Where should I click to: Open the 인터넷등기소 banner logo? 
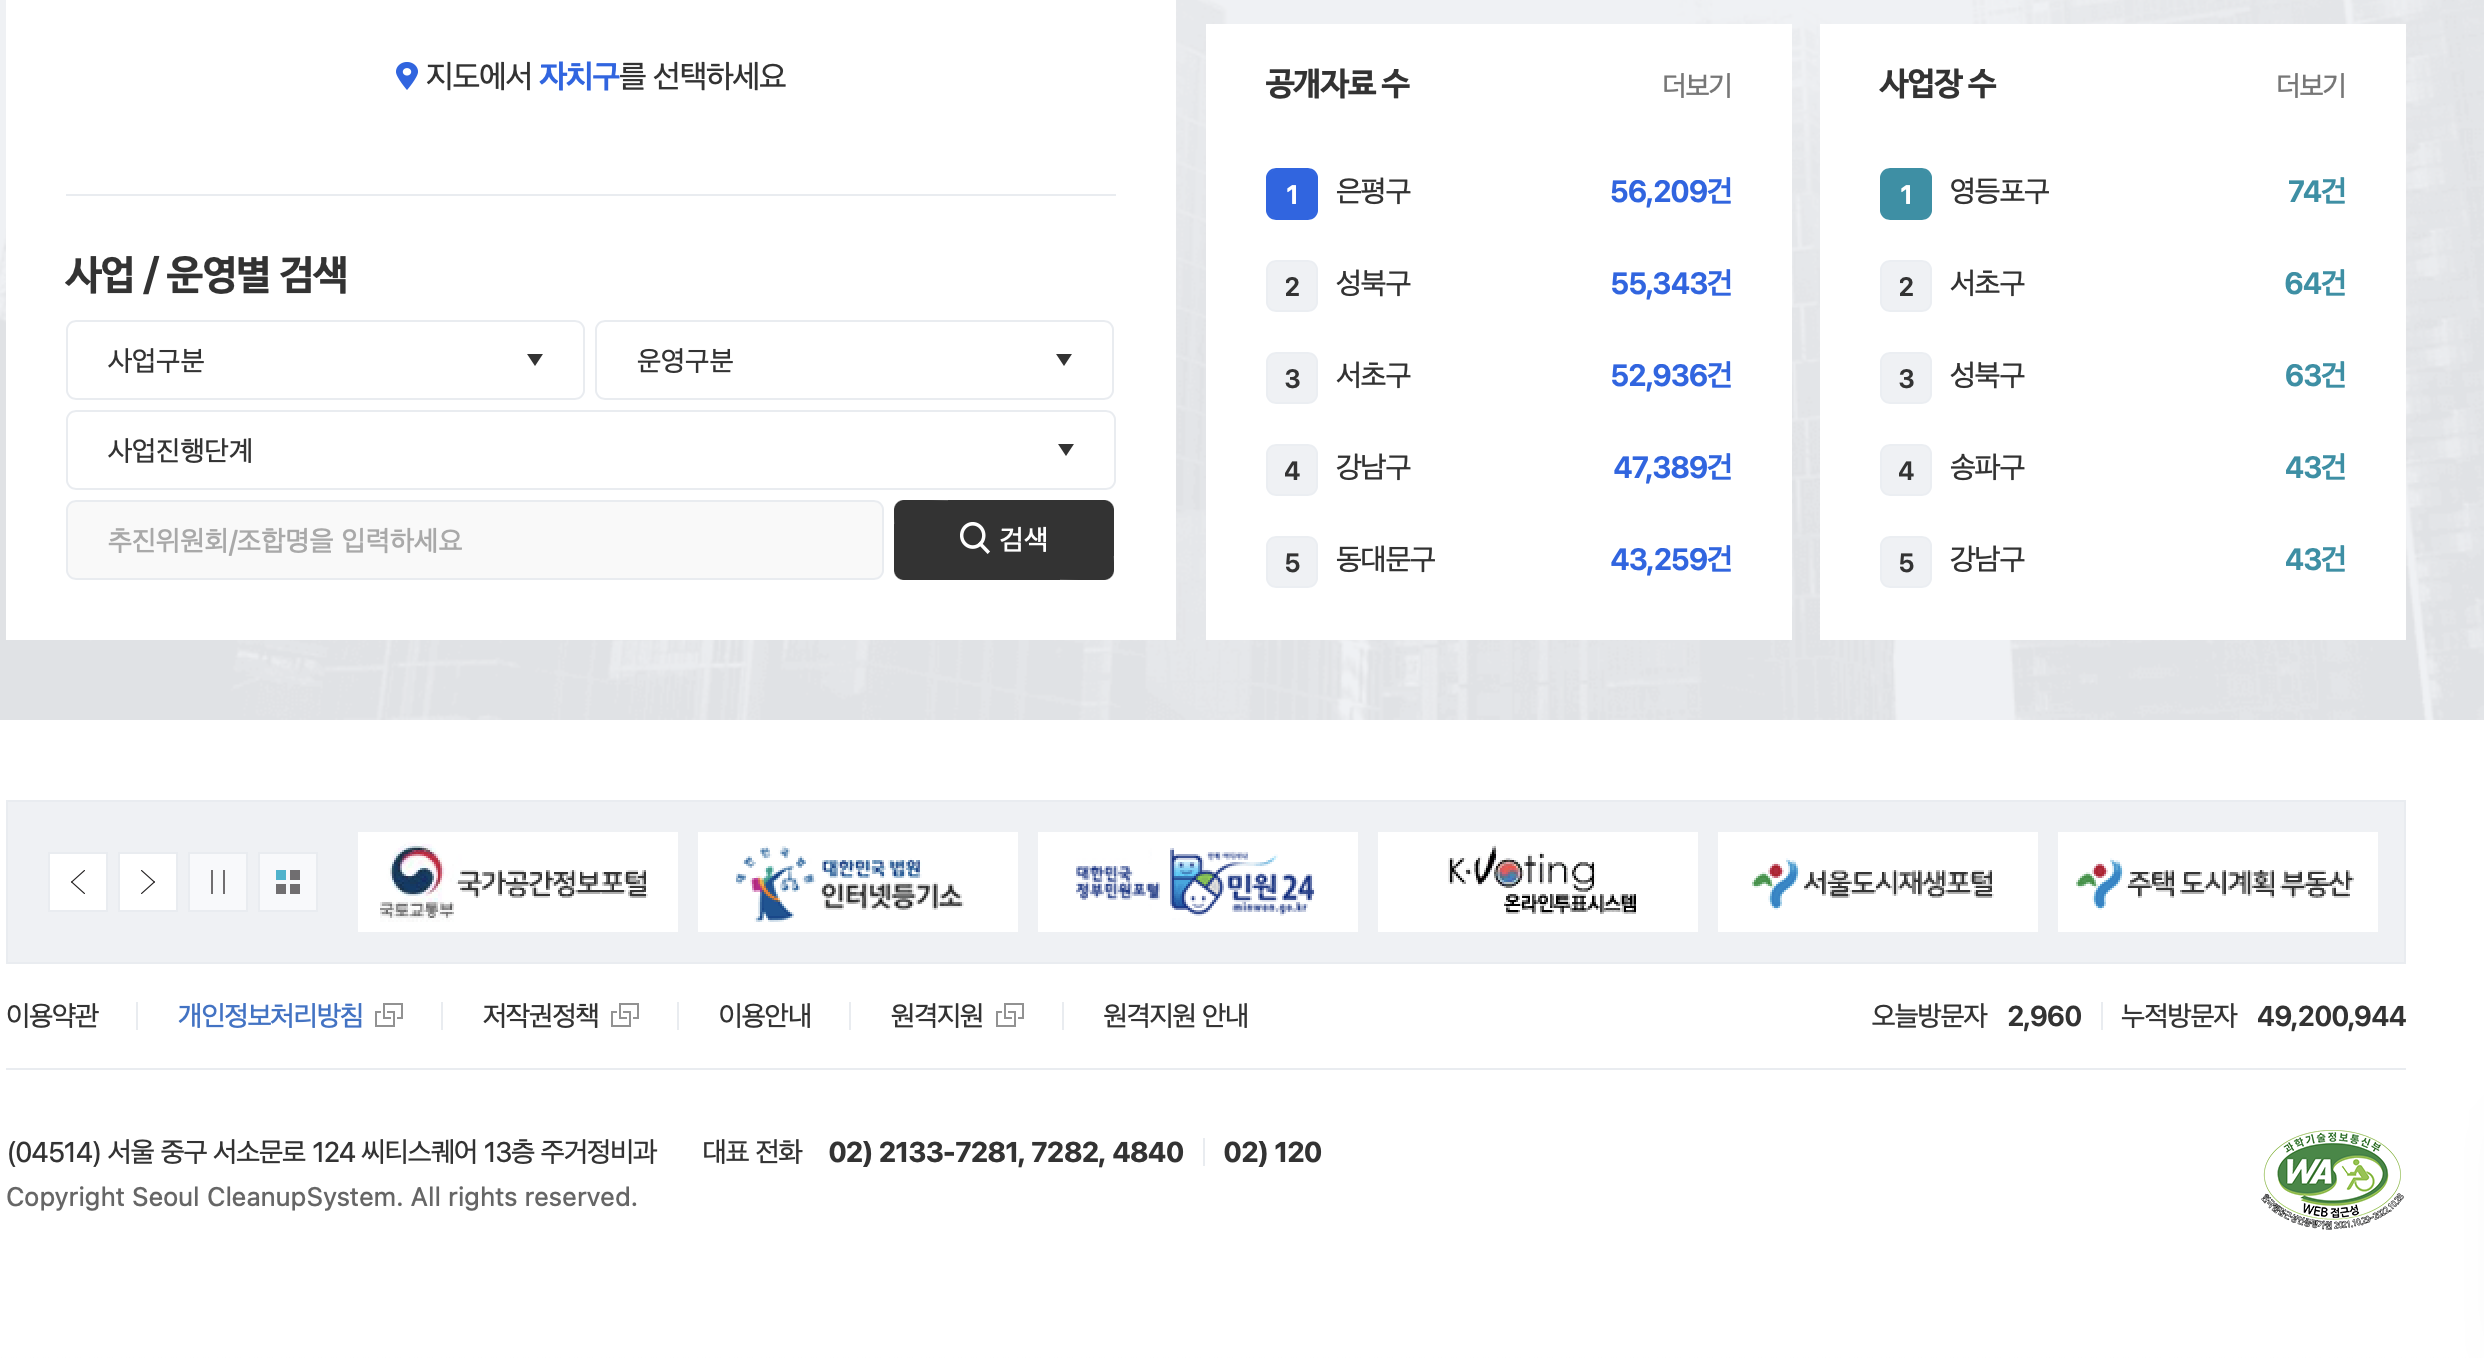(858, 882)
